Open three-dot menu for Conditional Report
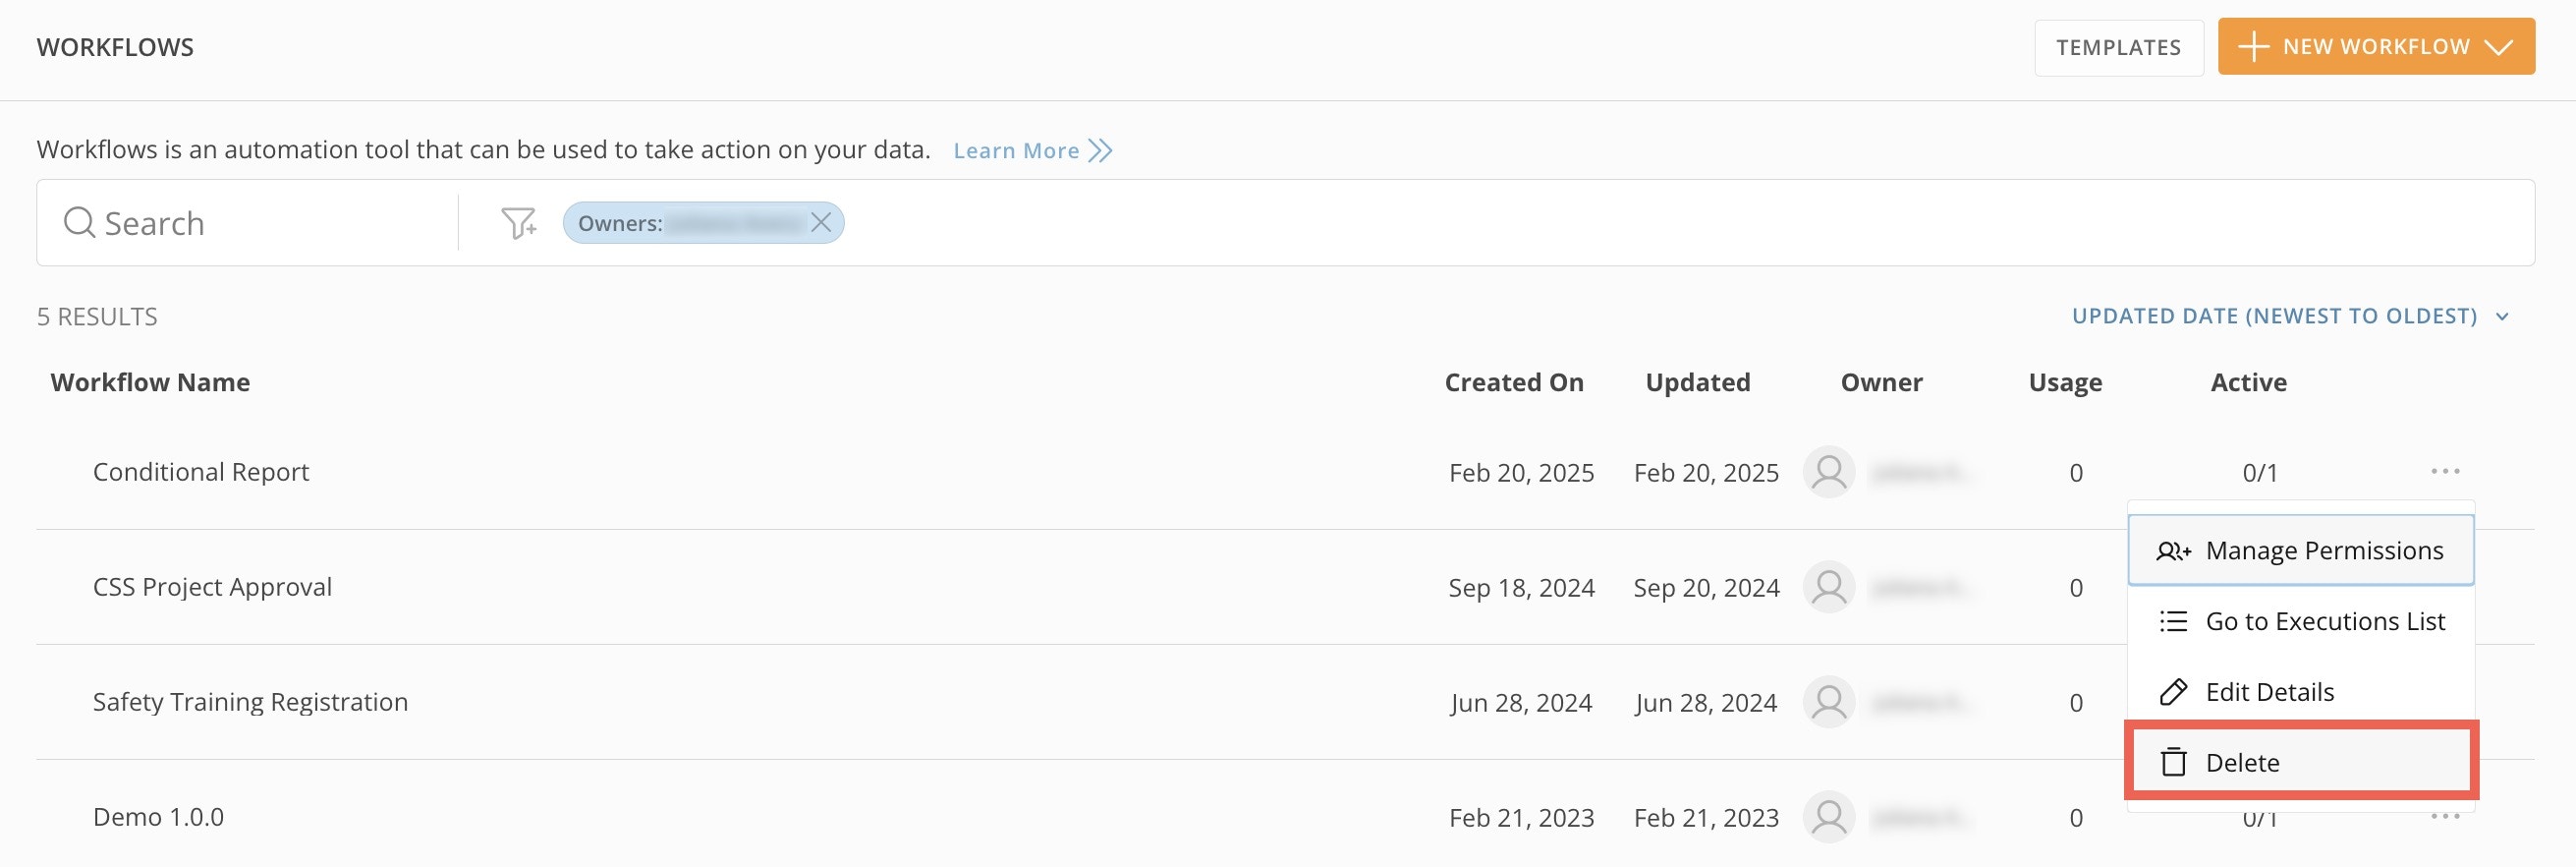 pos(2444,471)
